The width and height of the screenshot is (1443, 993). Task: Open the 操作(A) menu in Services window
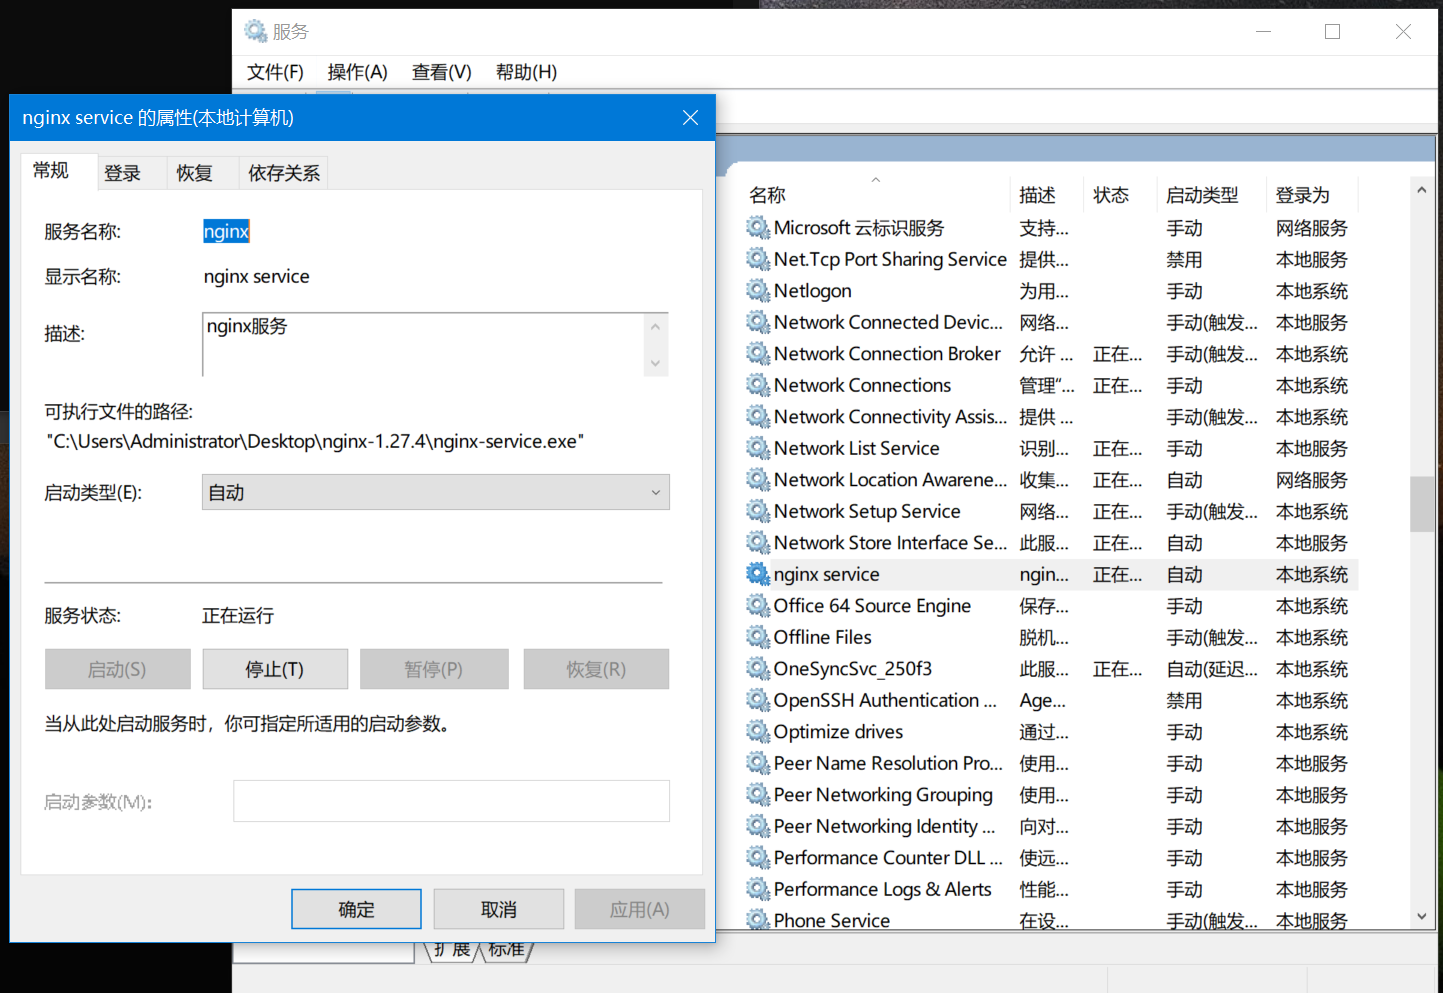tap(357, 72)
